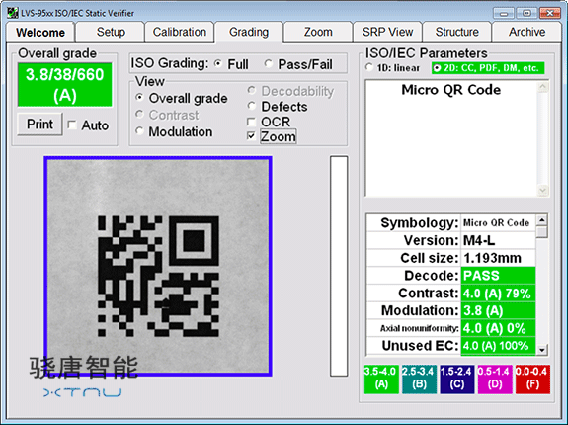
Task: Select Defects view option
Action: pyautogui.click(x=252, y=107)
